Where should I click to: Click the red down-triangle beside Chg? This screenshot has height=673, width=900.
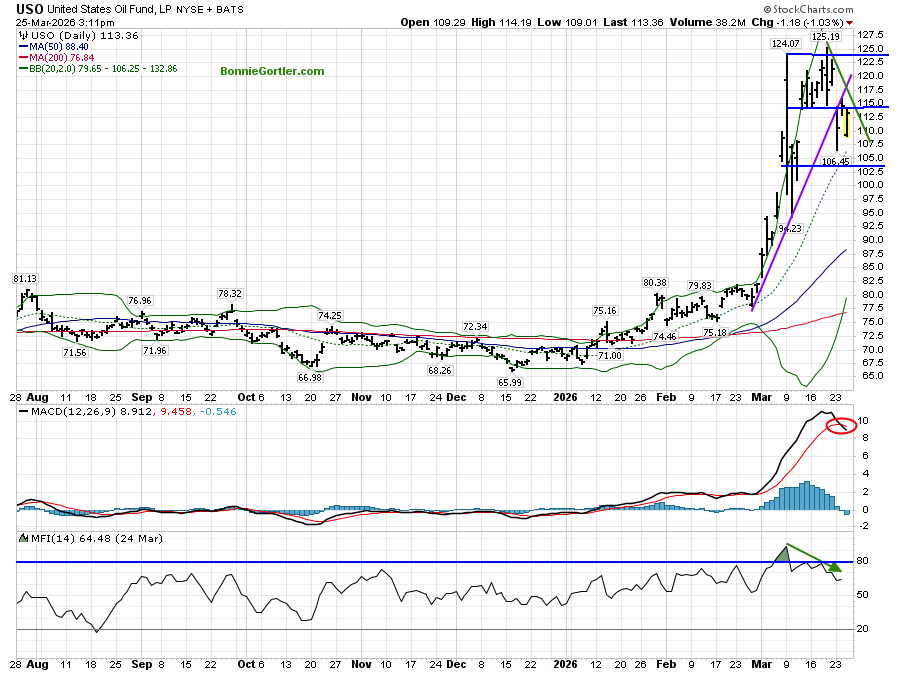click(850, 21)
